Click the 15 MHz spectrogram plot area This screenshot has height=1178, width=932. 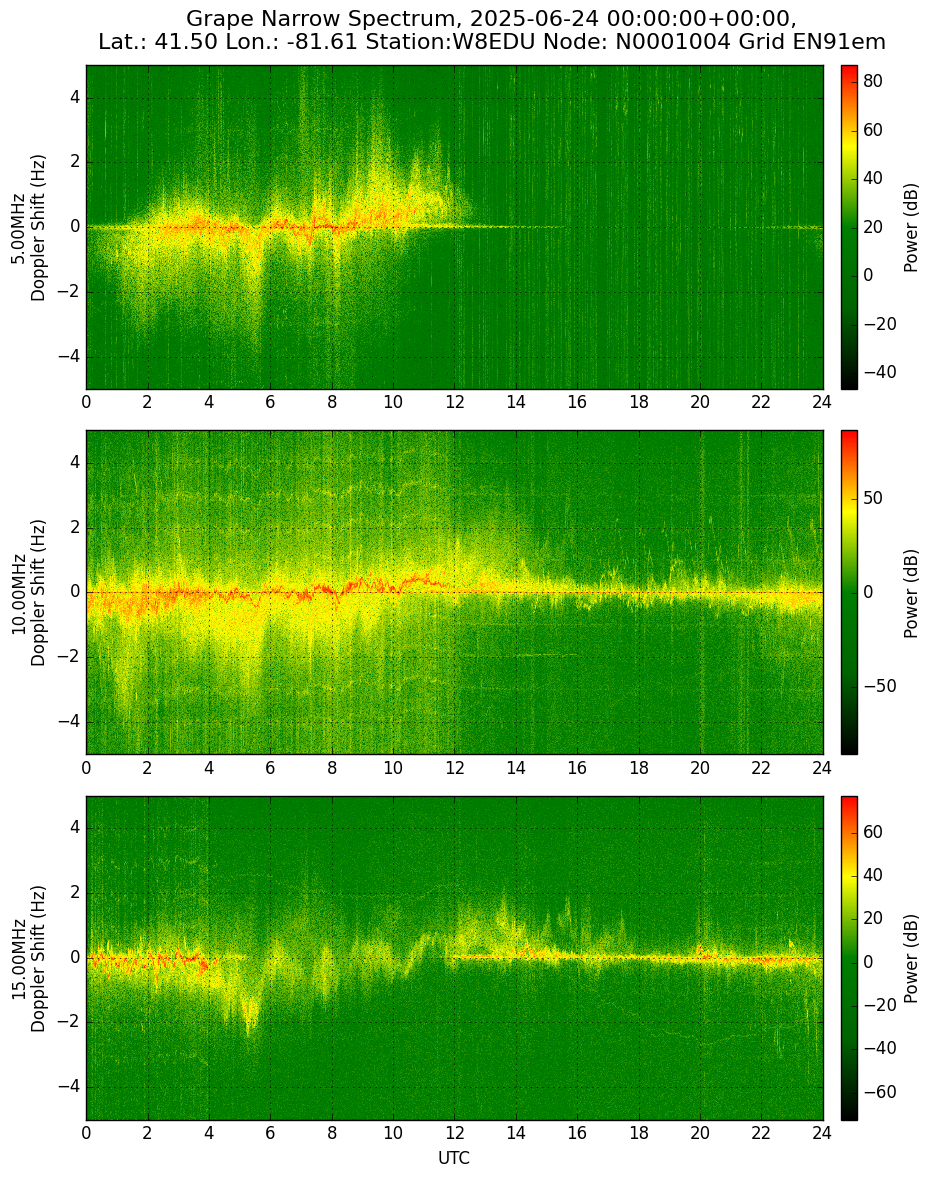click(x=454, y=958)
